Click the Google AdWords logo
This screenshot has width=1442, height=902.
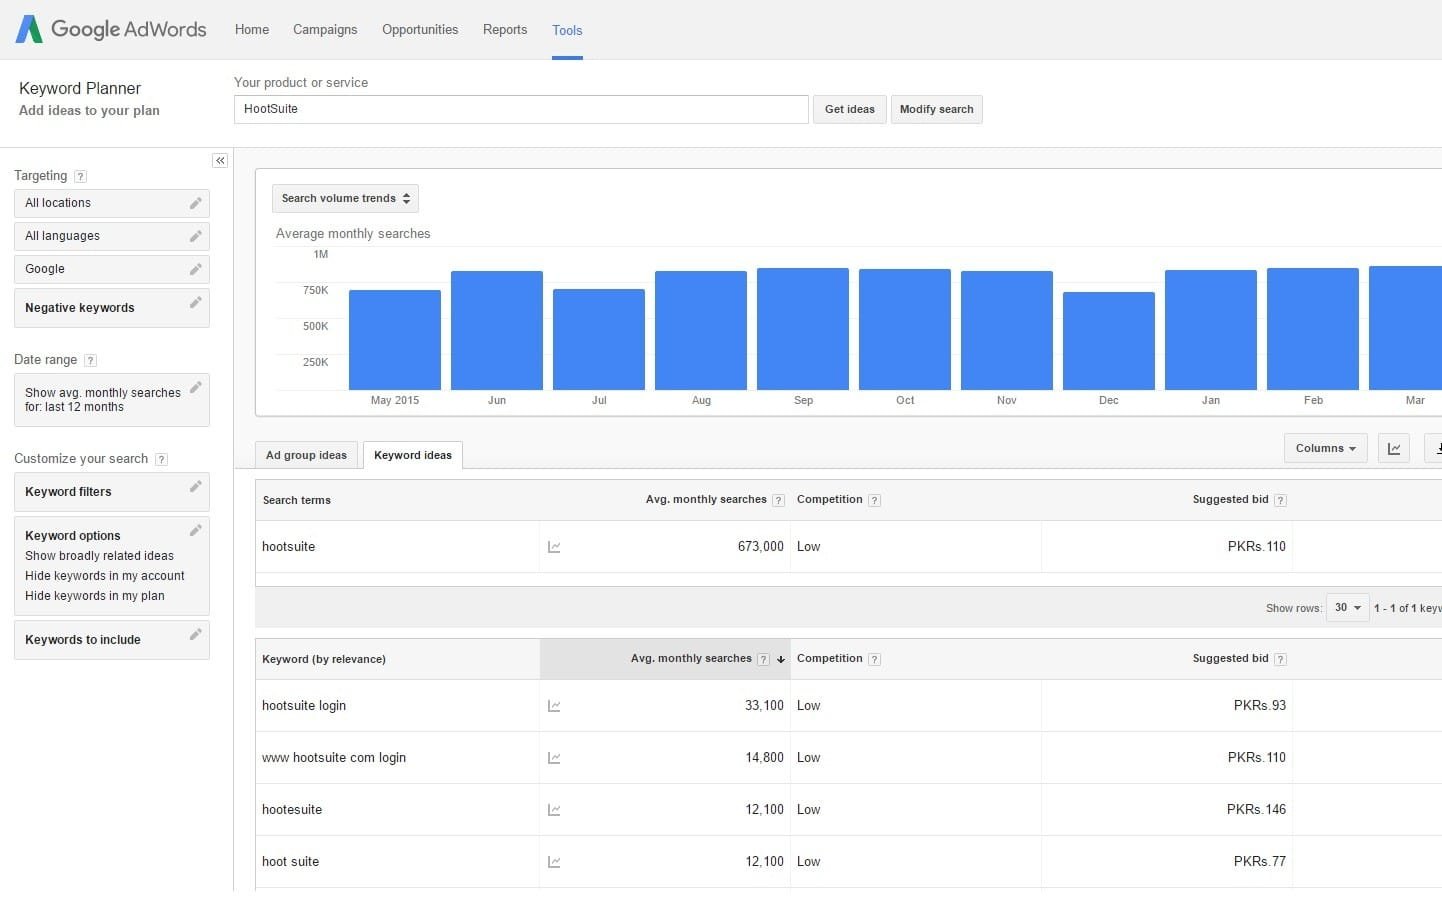coord(111,29)
